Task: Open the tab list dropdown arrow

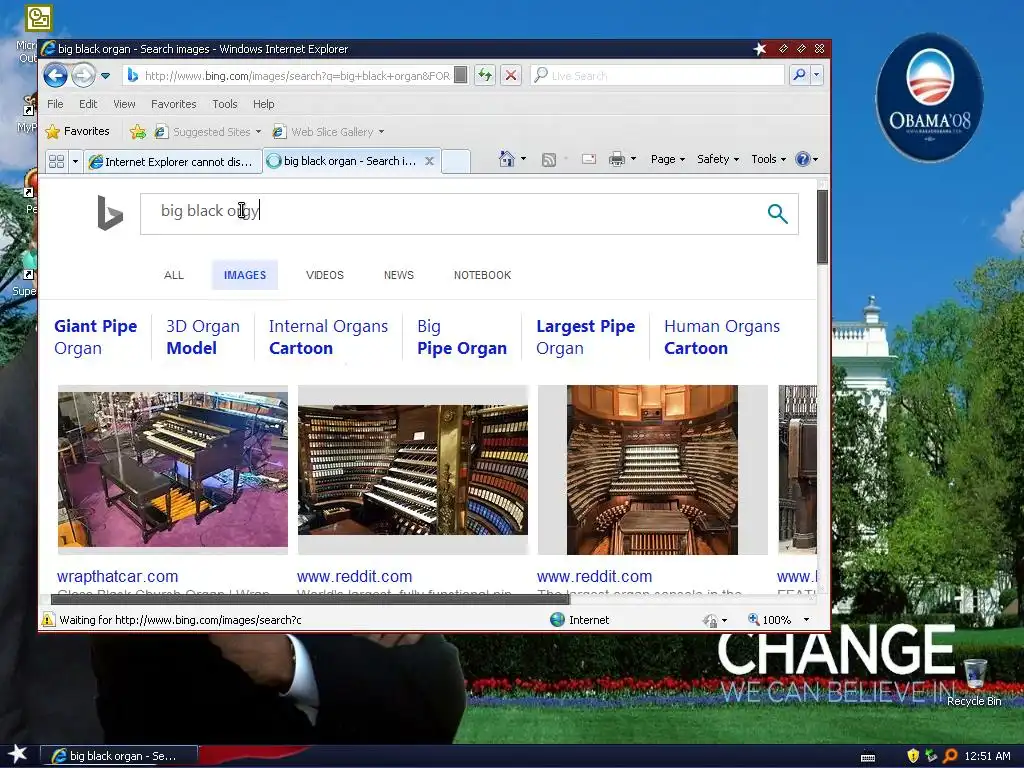Action: [x=75, y=161]
